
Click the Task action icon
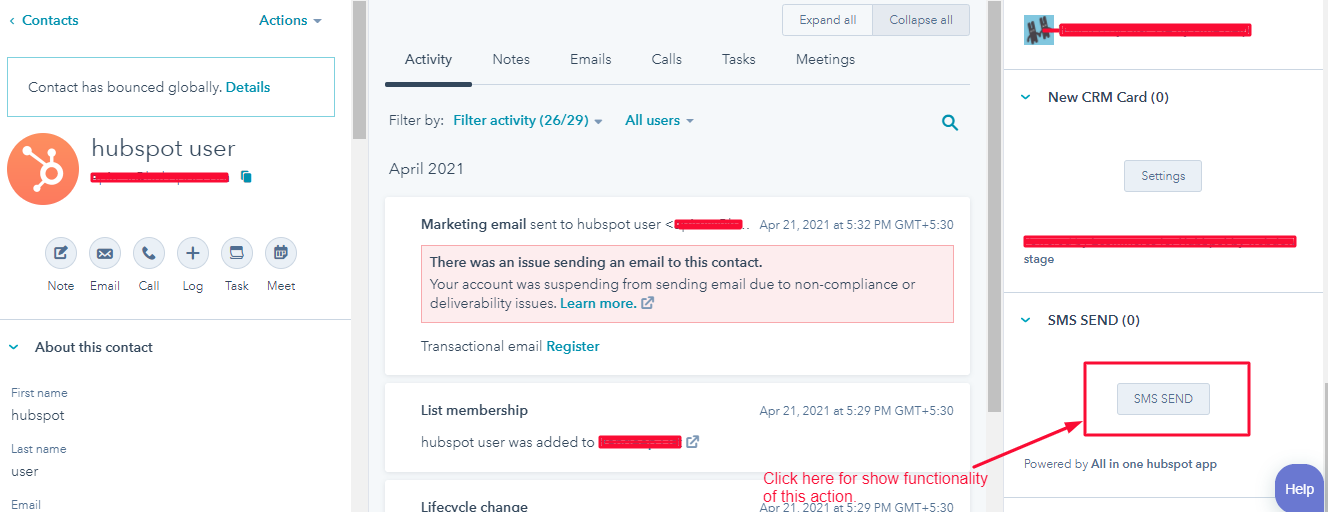(237, 253)
